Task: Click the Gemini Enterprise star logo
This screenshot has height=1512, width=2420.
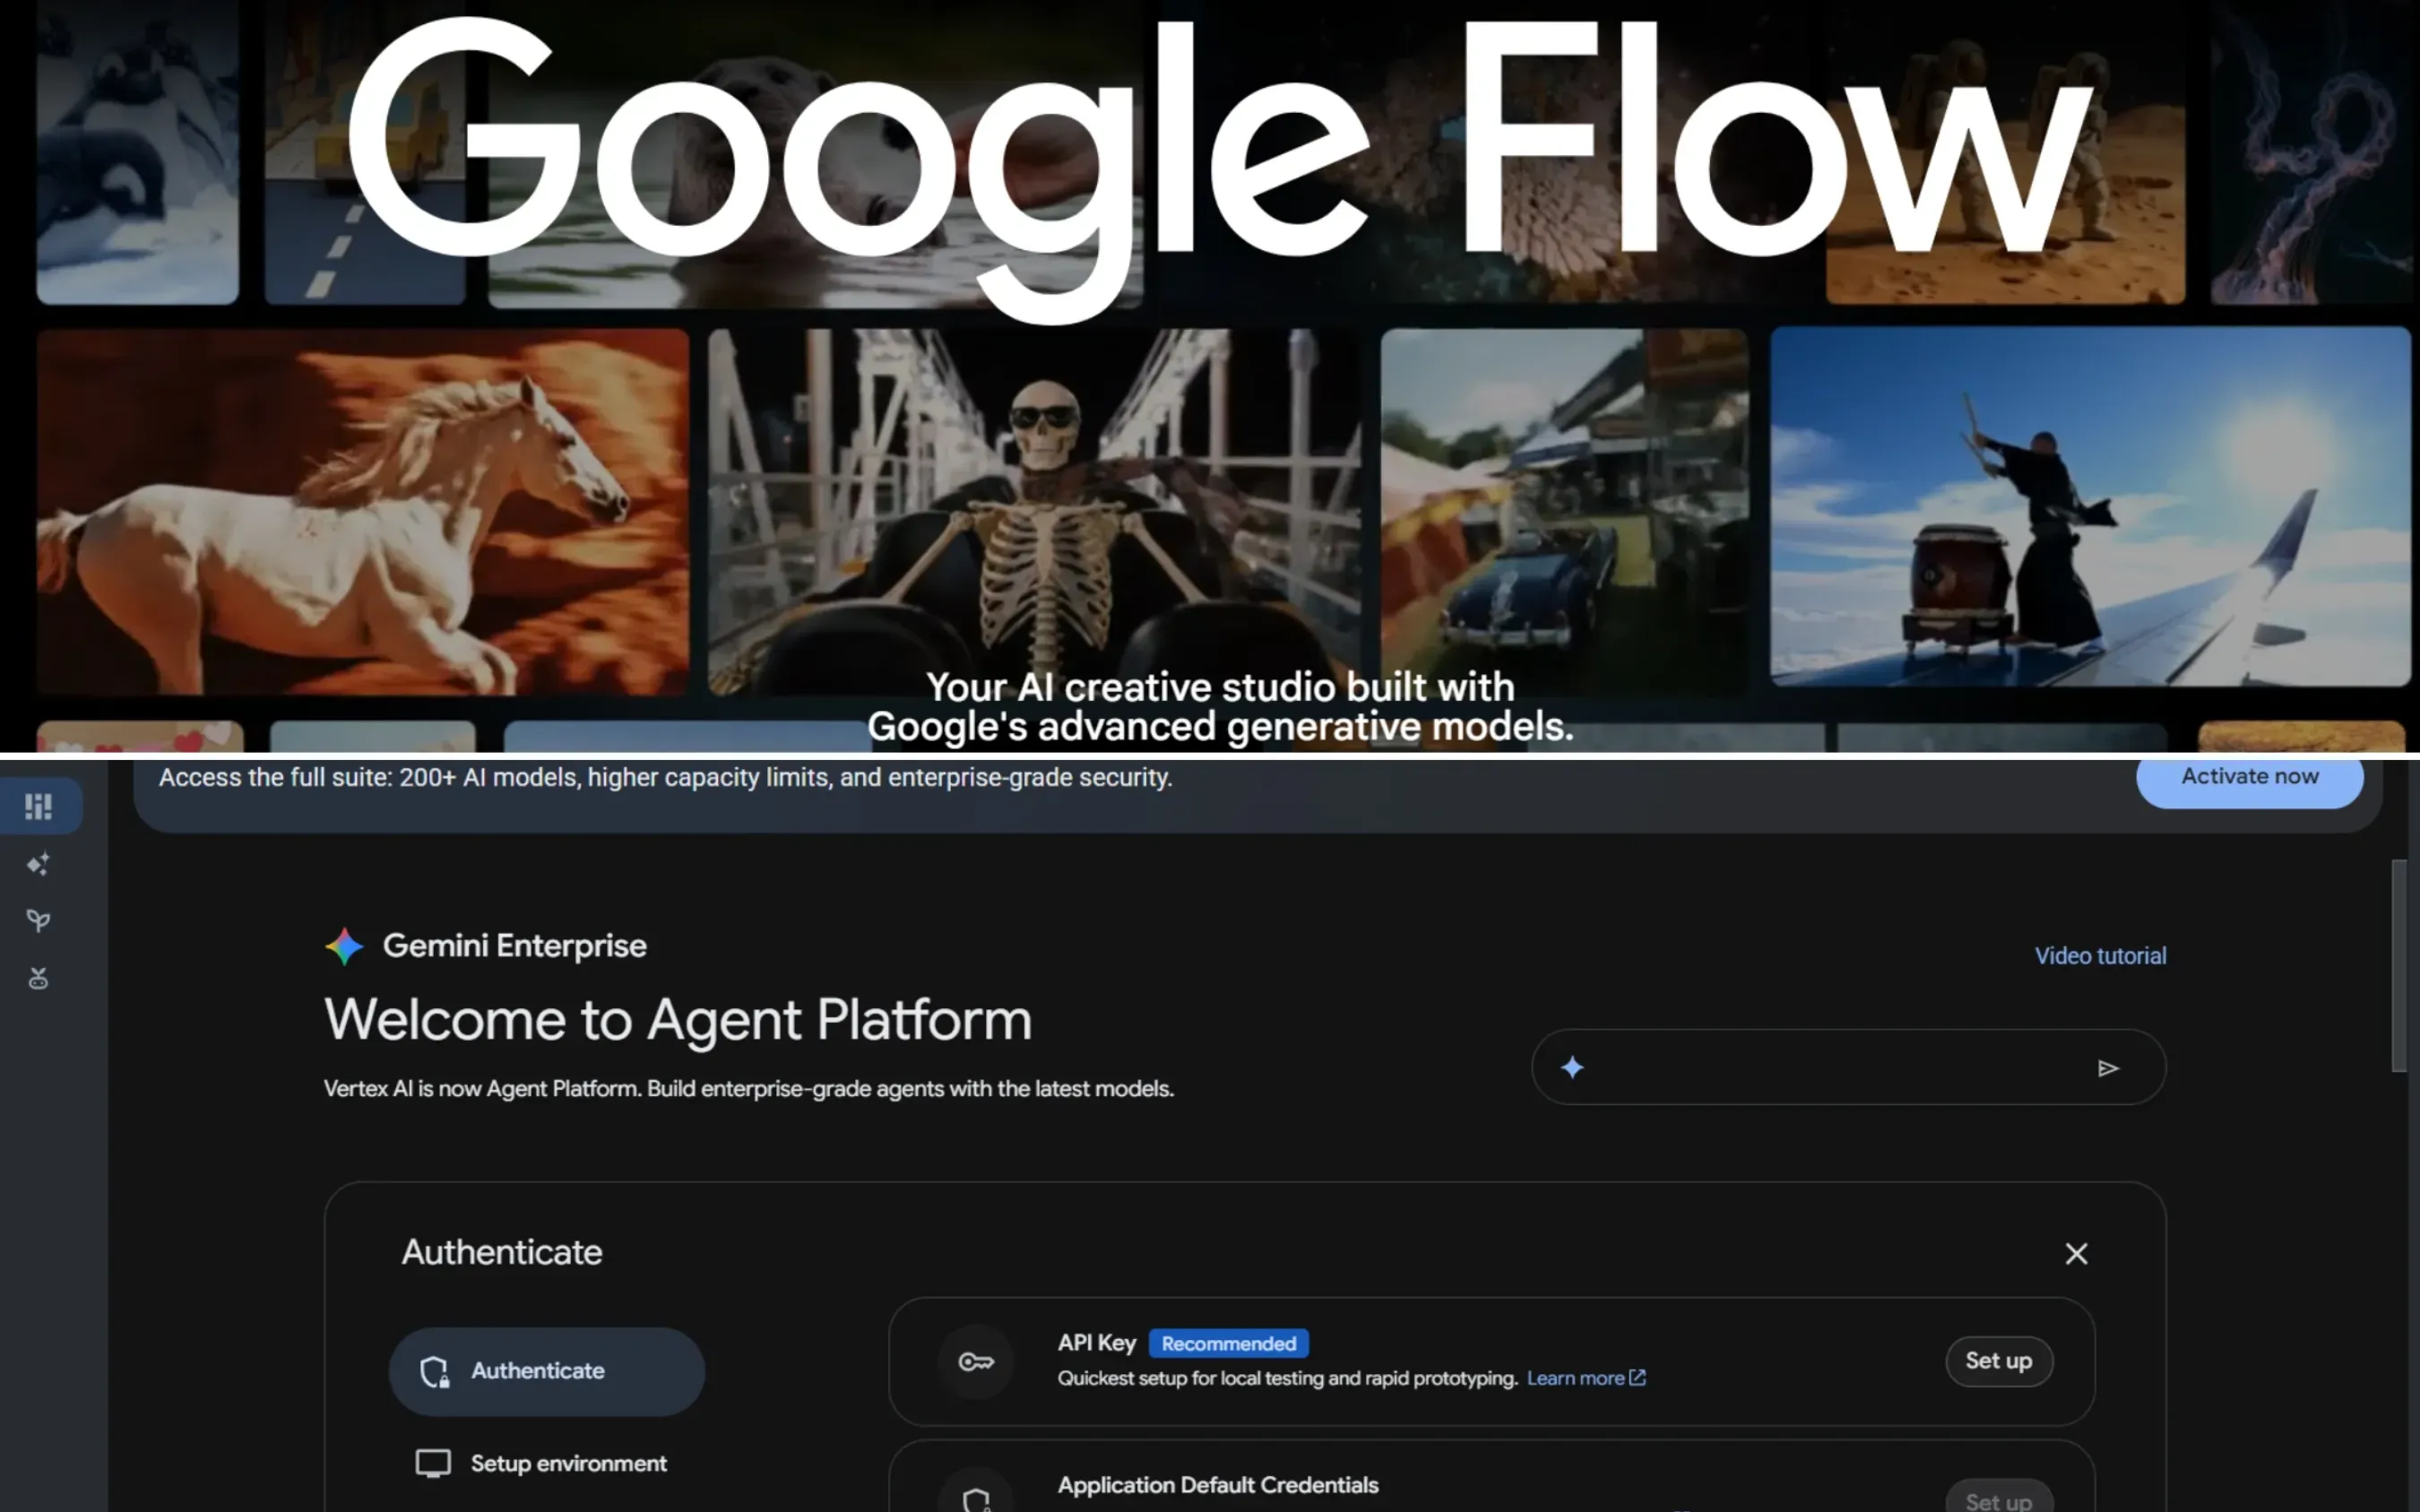Action: pos(344,946)
